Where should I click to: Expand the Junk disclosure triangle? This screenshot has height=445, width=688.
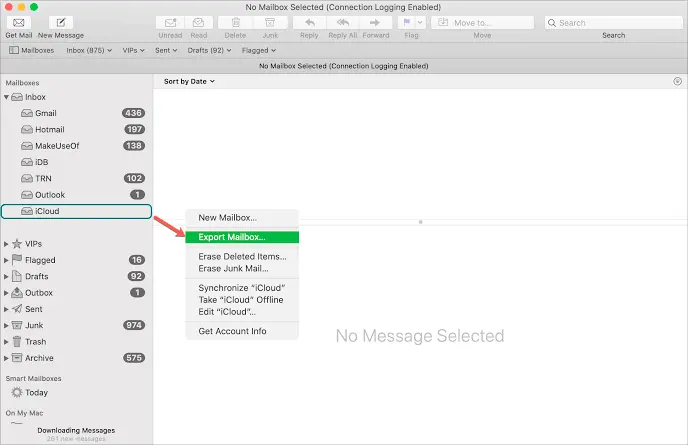coord(6,326)
